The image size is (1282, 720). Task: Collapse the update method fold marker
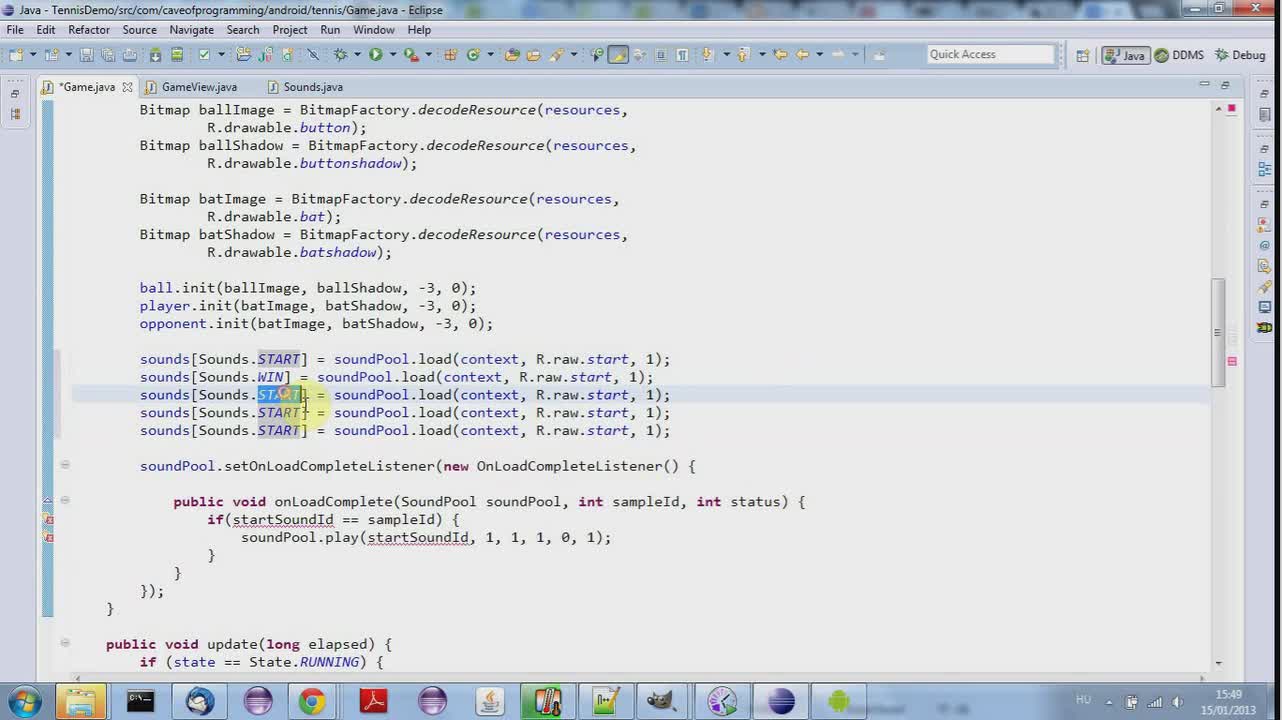pos(65,643)
